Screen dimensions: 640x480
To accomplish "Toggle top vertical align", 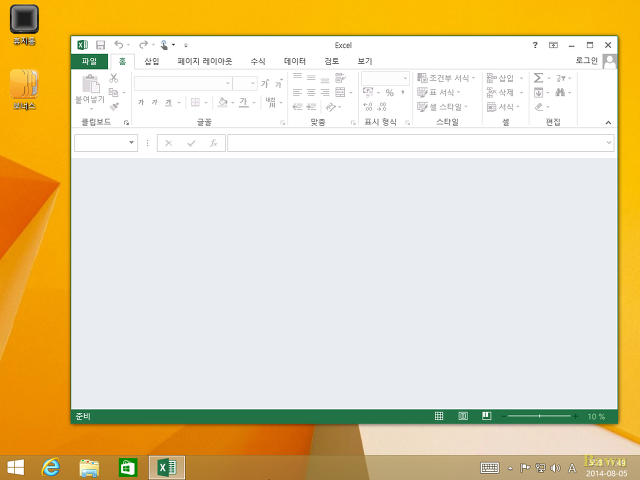I will click(298, 77).
